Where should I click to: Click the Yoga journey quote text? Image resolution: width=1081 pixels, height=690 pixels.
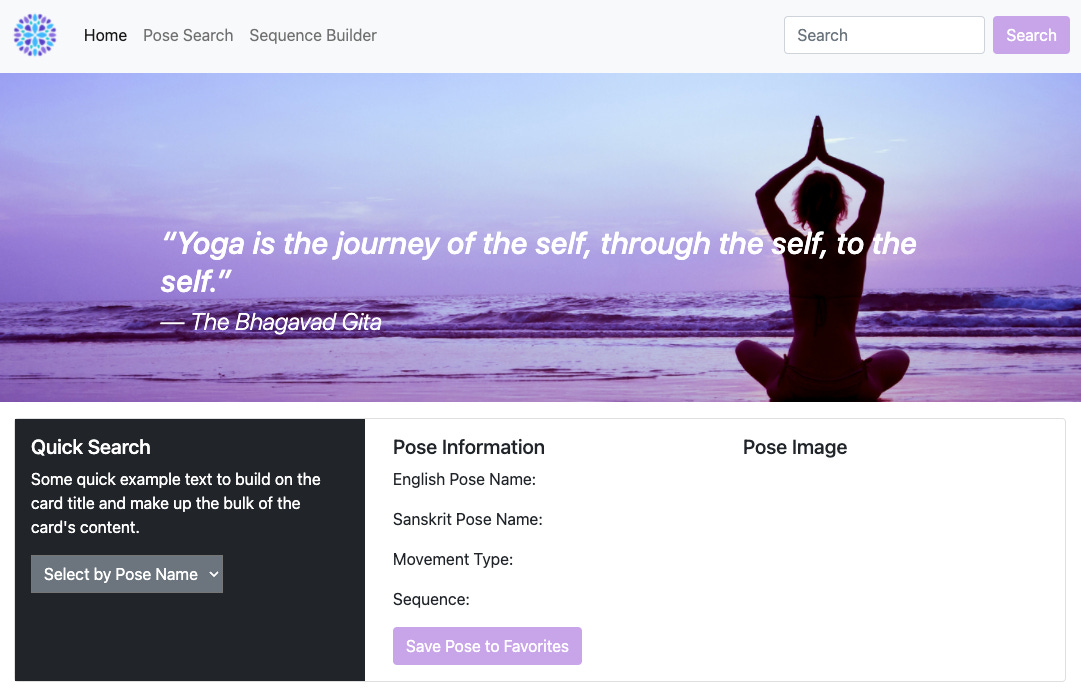[x=538, y=262]
